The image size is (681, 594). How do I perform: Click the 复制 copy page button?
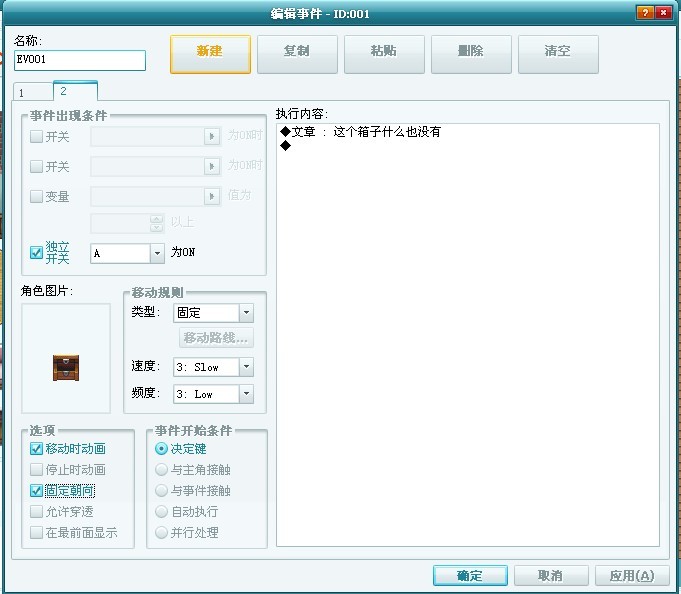click(x=297, y=54)
